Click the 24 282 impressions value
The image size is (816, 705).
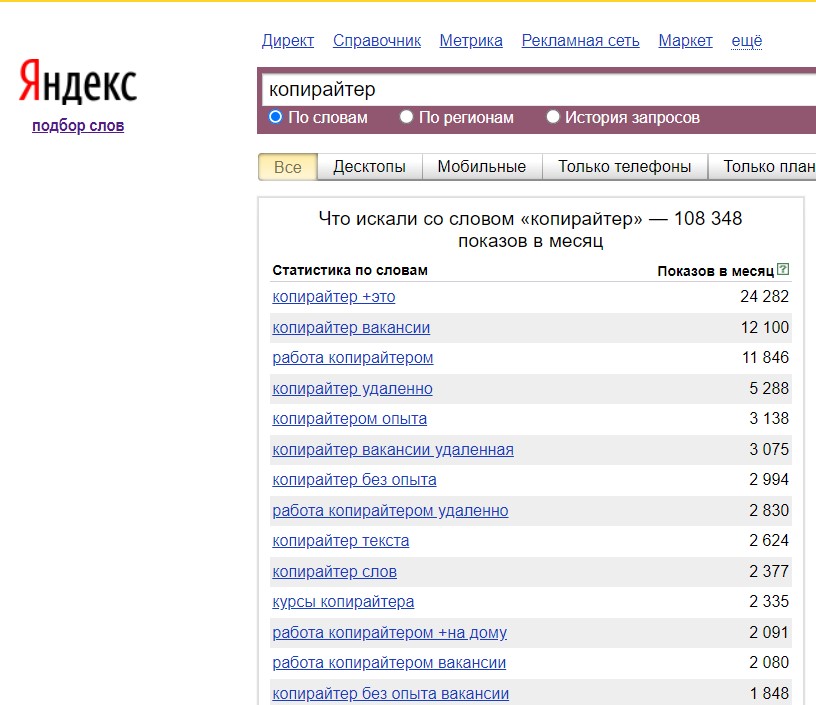tap(764, 296)
